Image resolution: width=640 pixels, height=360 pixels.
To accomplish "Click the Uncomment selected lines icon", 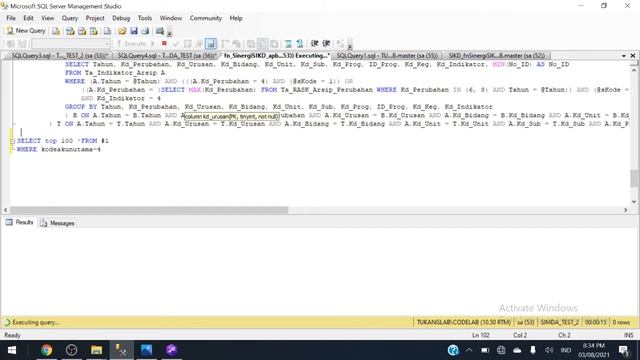I will (300, 44).
